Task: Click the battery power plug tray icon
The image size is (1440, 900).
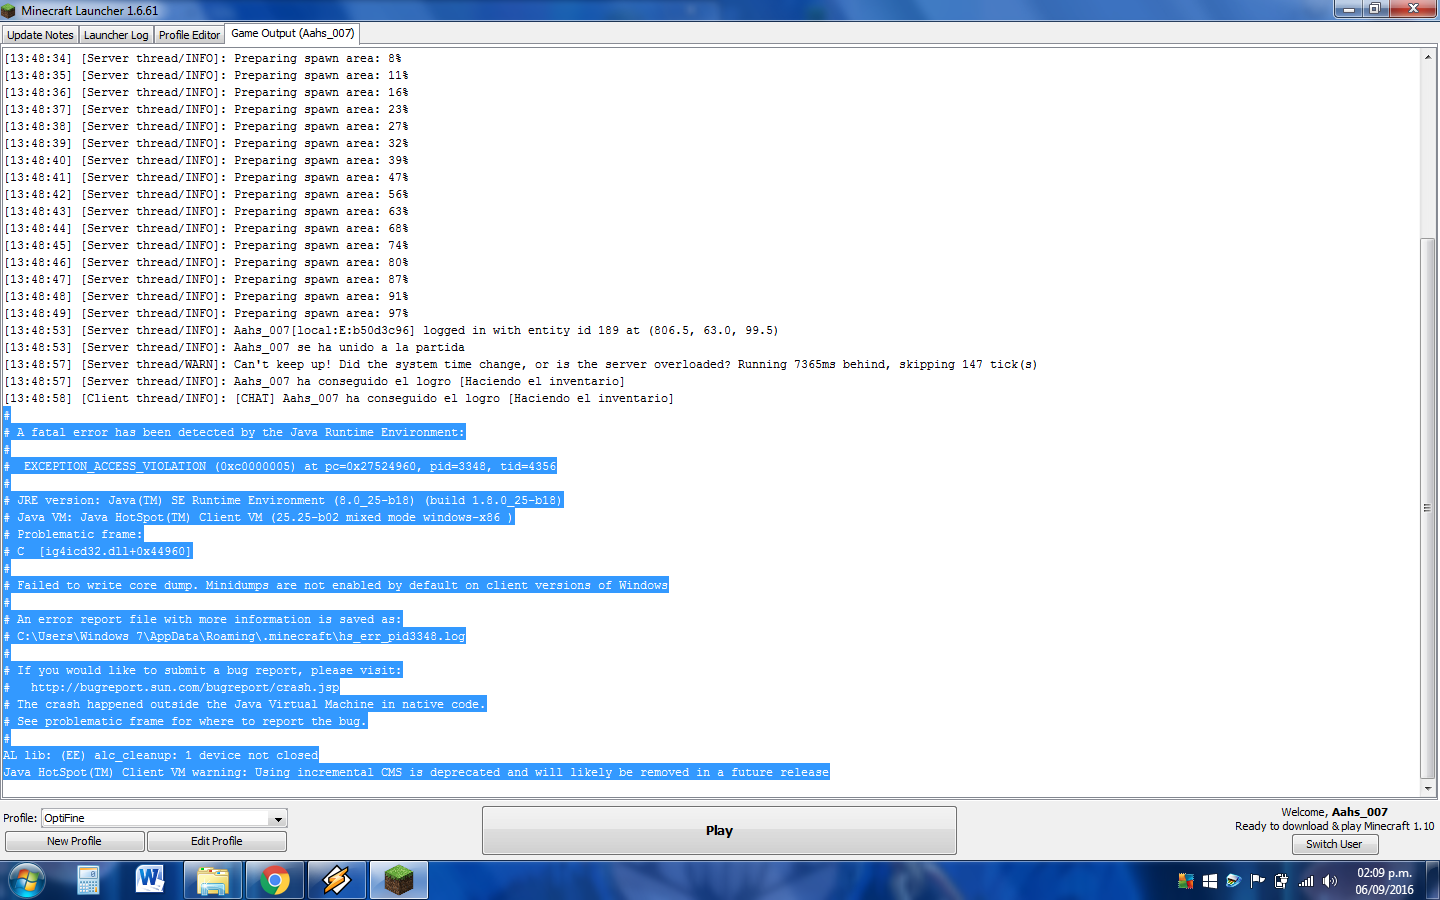Action: pyautogui.click(x=1281, y=881)
